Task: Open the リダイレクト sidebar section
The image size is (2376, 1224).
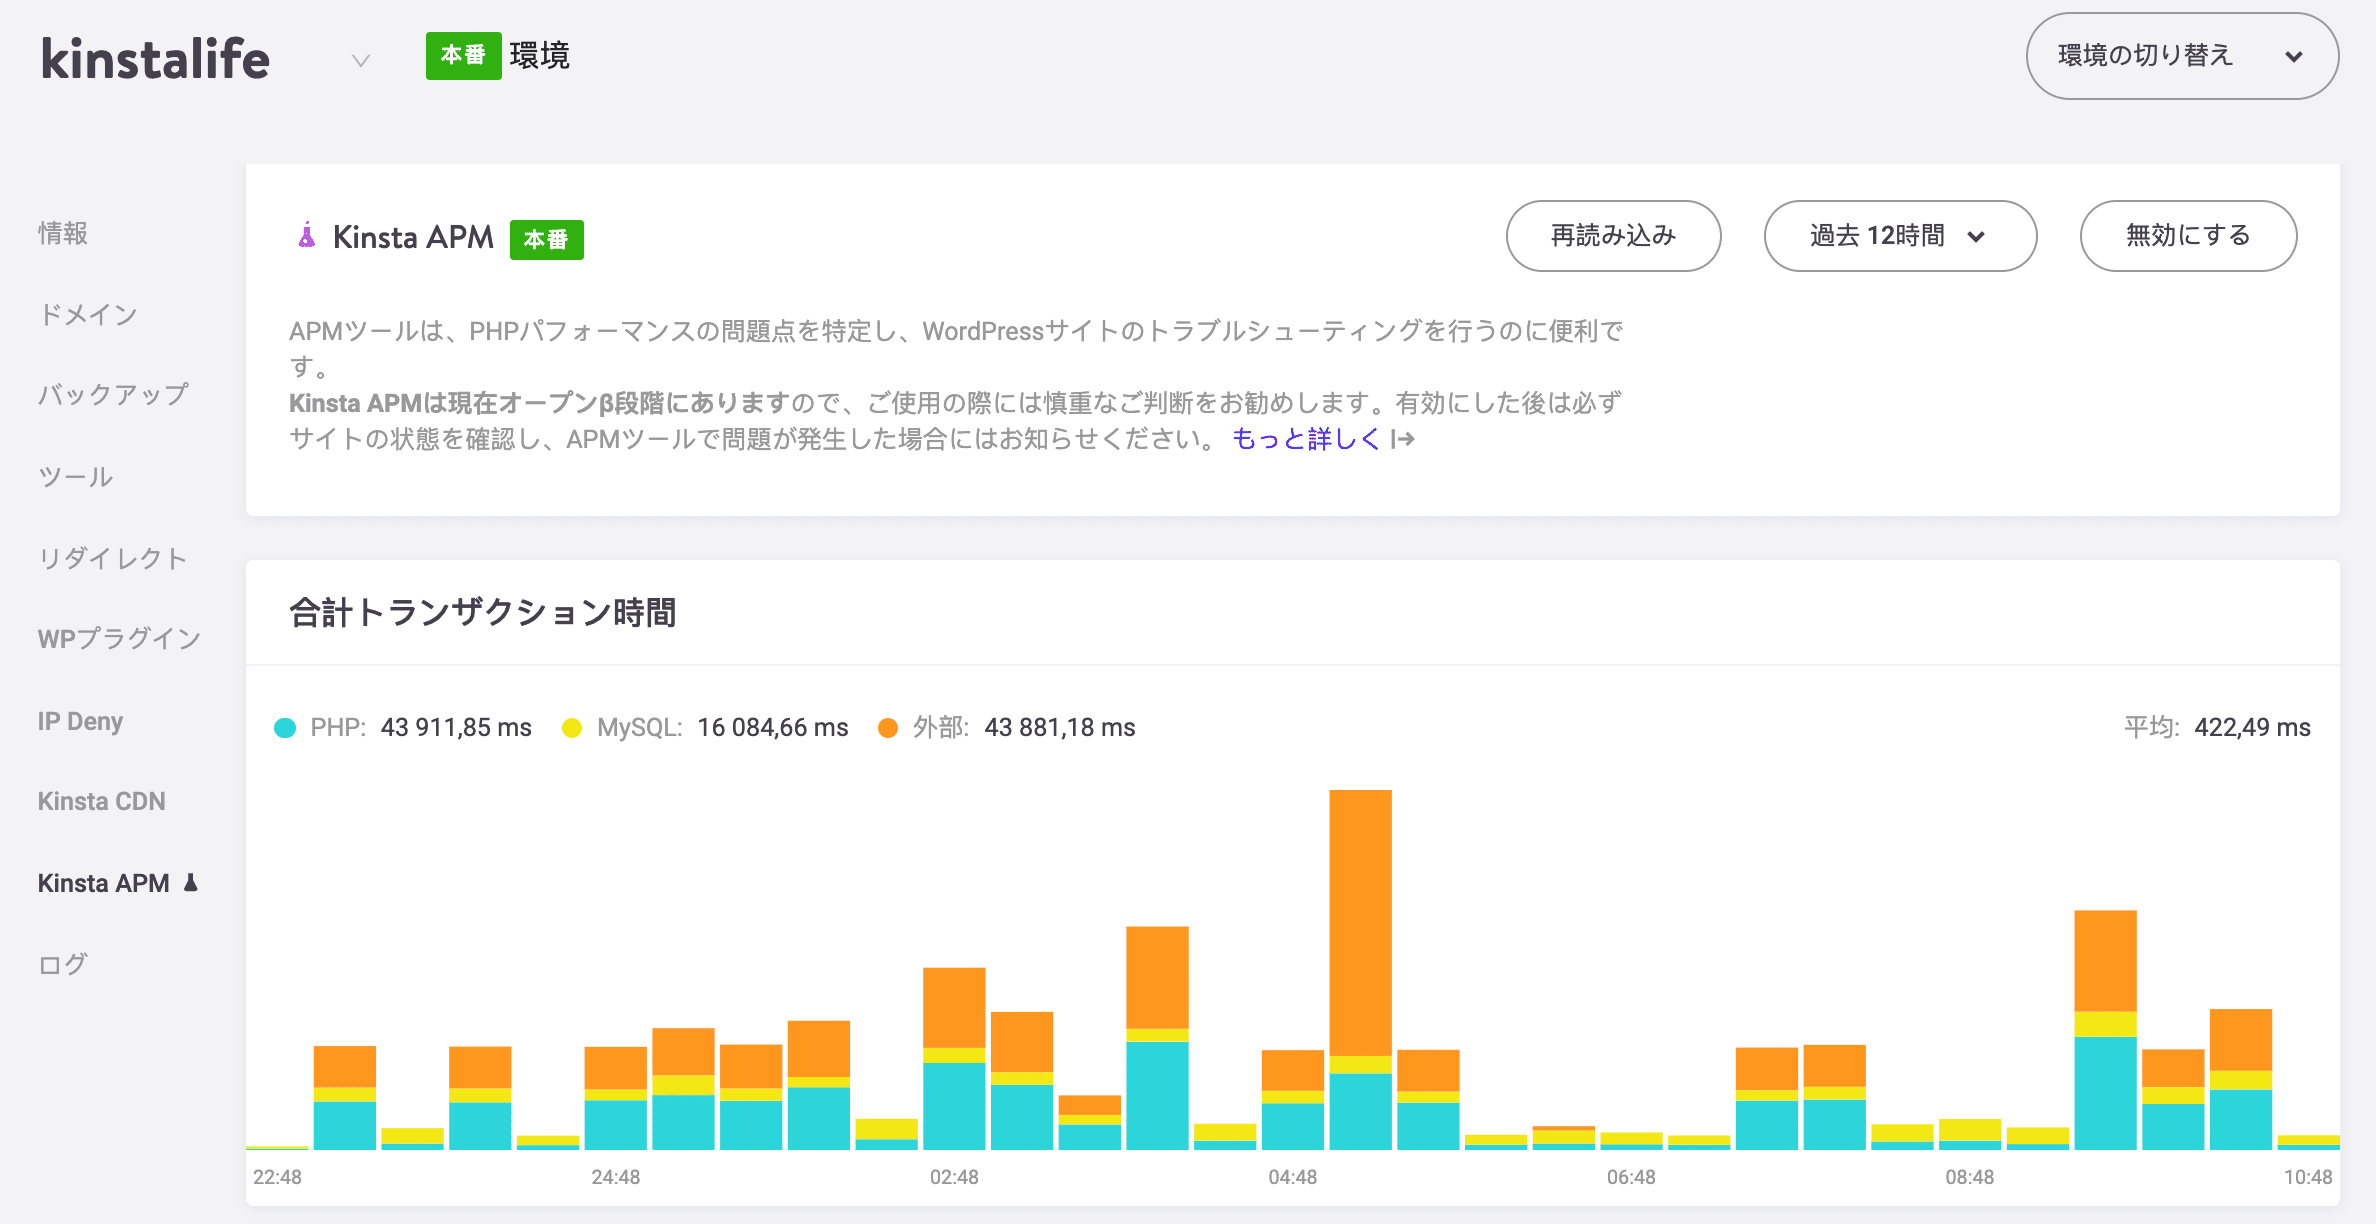Action: coord(112,559)
